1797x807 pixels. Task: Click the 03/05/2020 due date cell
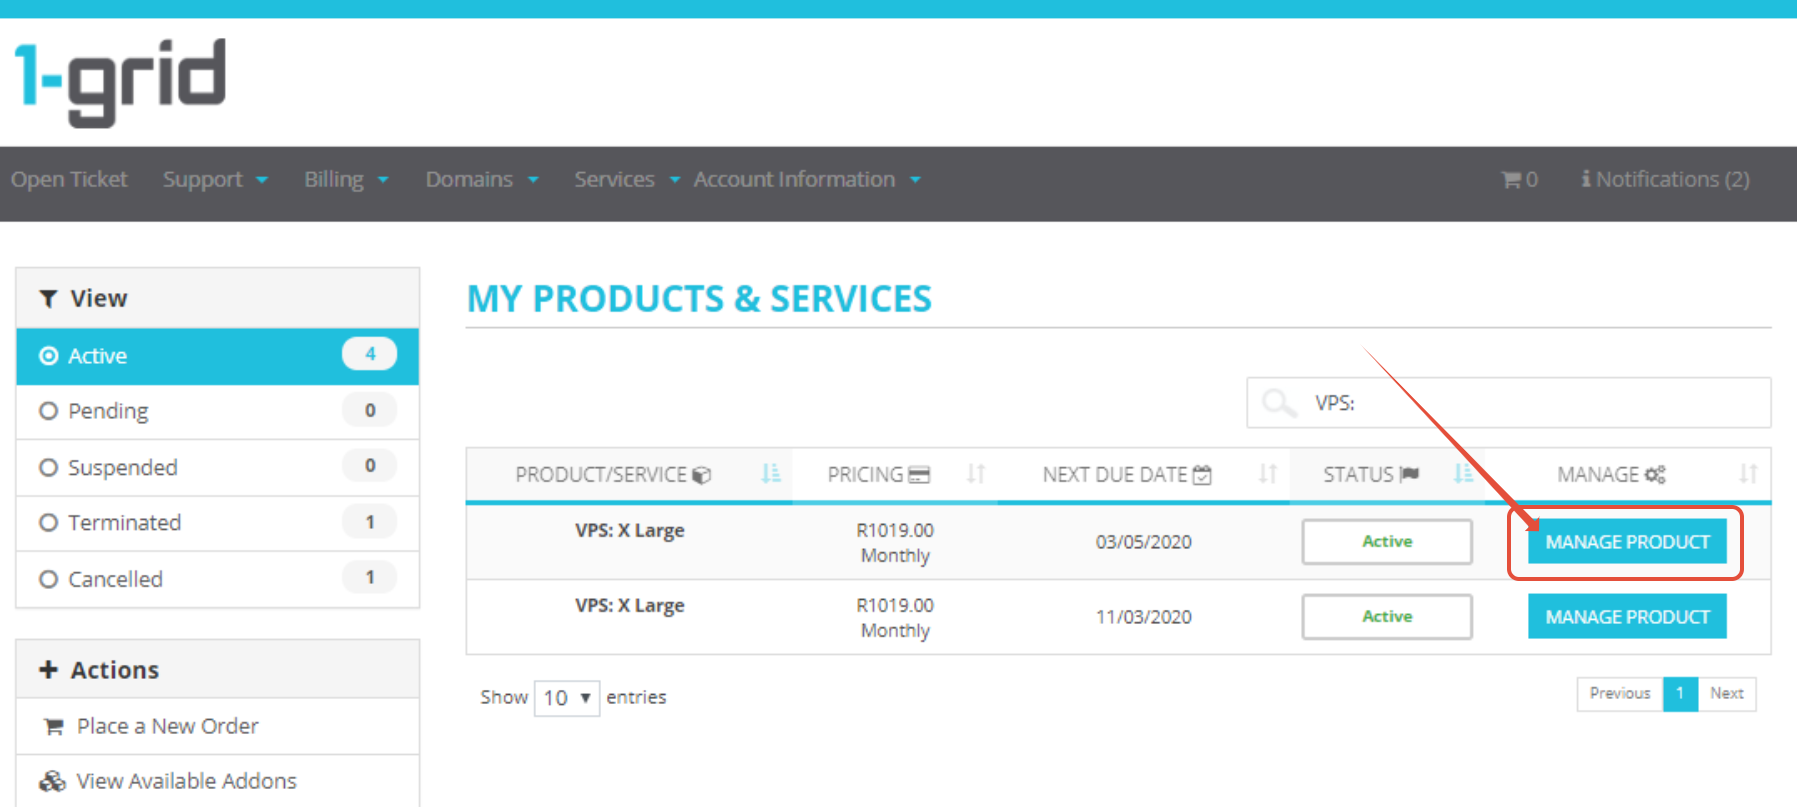click(x=1143, y=542)
